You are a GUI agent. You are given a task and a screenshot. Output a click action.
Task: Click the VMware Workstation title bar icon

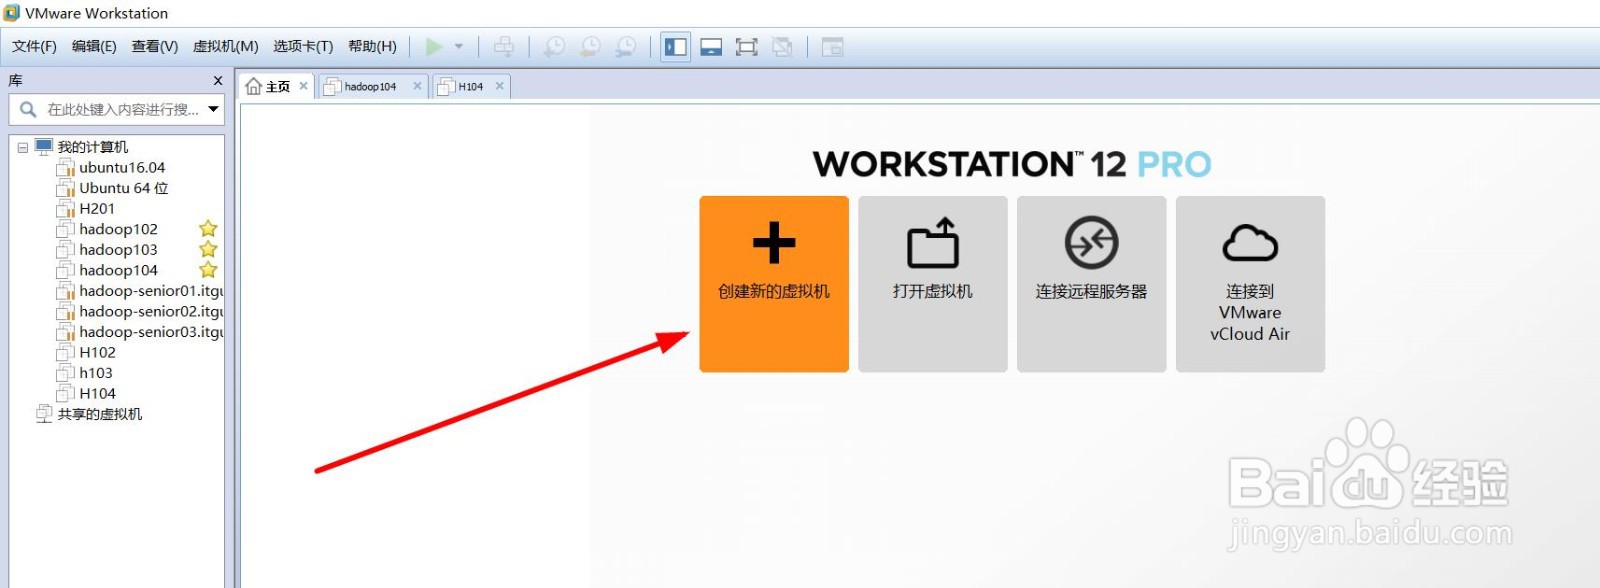(12, 13)
